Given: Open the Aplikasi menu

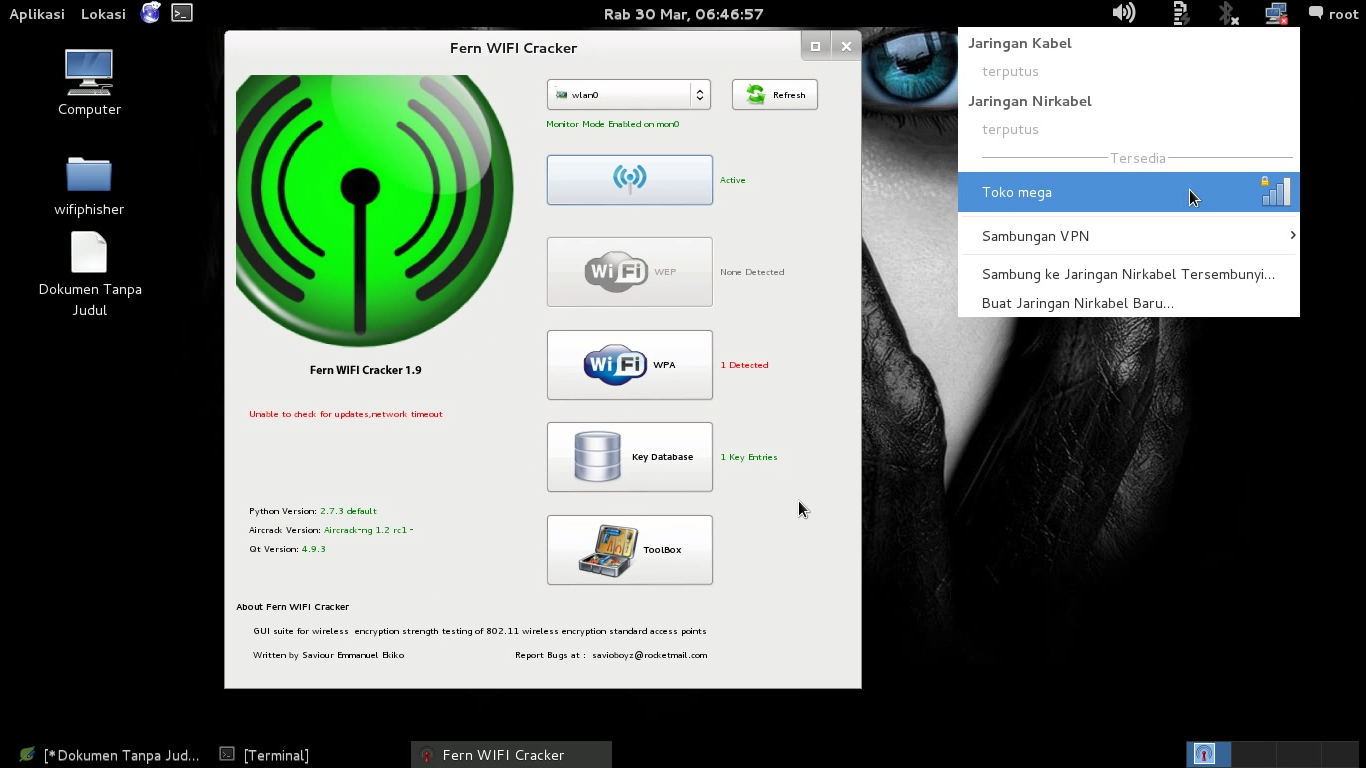Looking at the screenshot, I should click(x=37, y=14).
